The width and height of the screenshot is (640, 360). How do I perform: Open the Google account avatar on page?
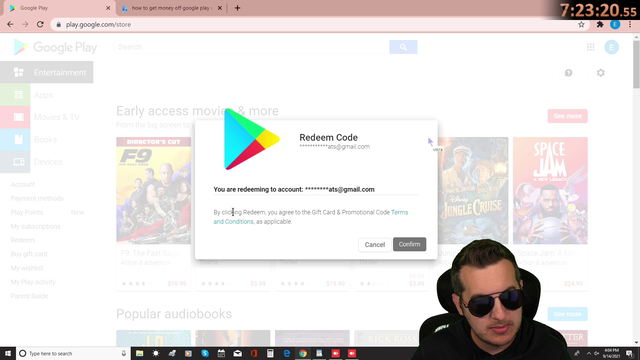[x=611, y=47]
